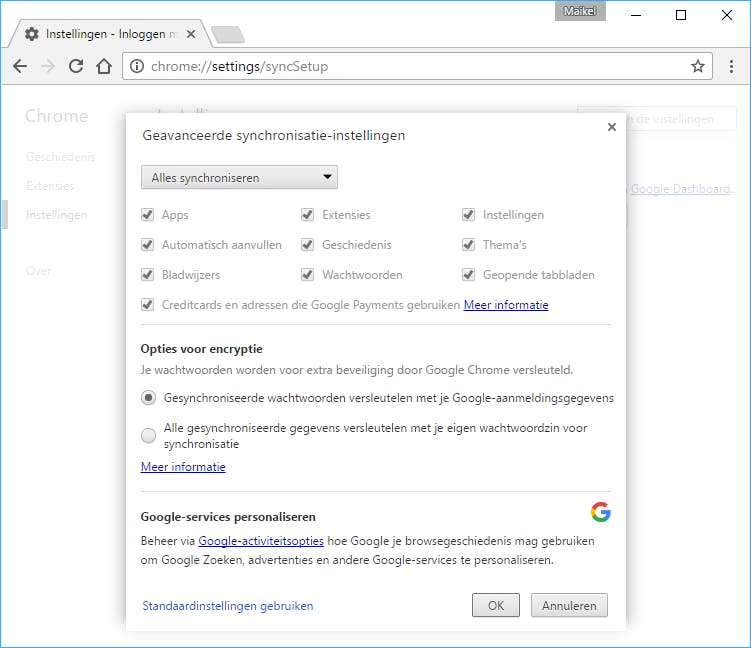Open Geschiedenis in the Chrome sidebar
Image resolution: width=751 pixels, height=648 pixels.
pos(61,157)
